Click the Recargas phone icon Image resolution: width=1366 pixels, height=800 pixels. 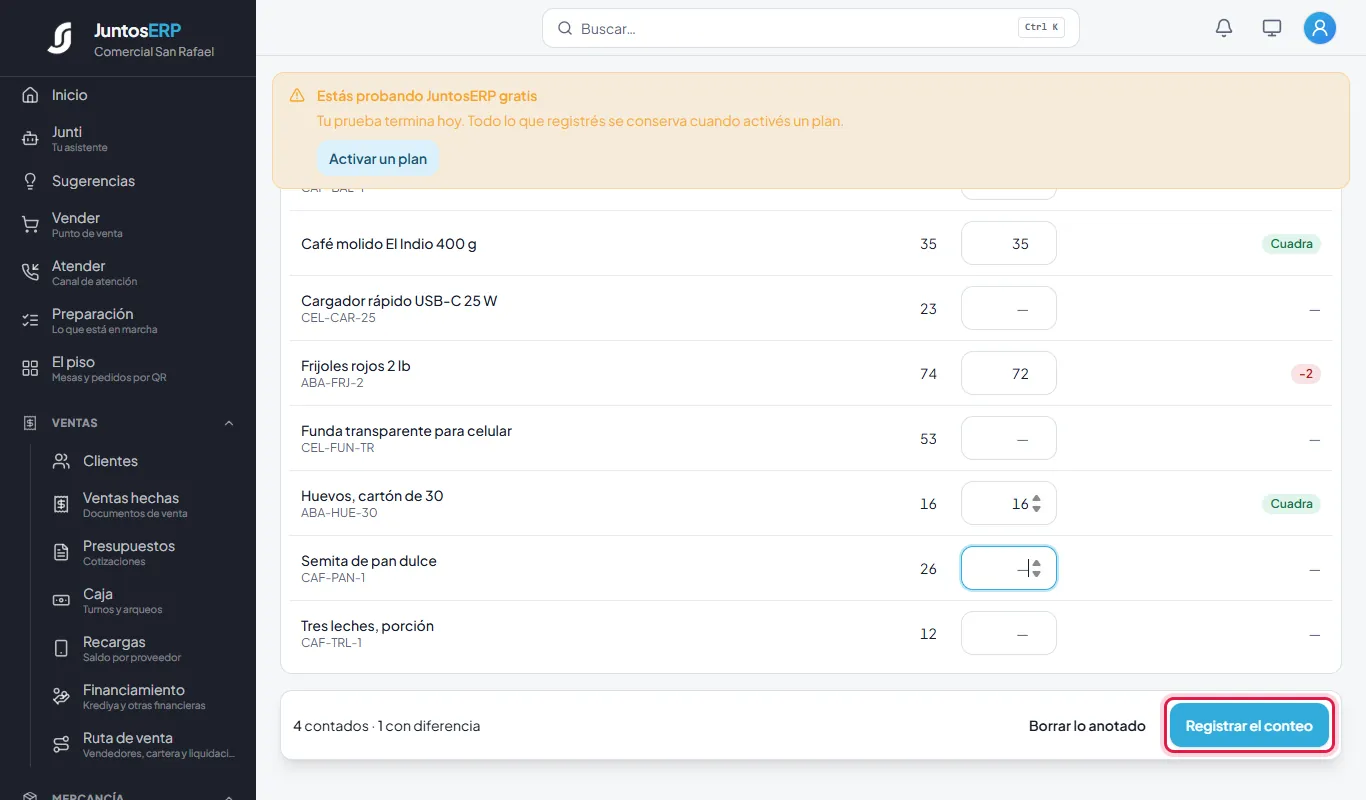(61, 649)
